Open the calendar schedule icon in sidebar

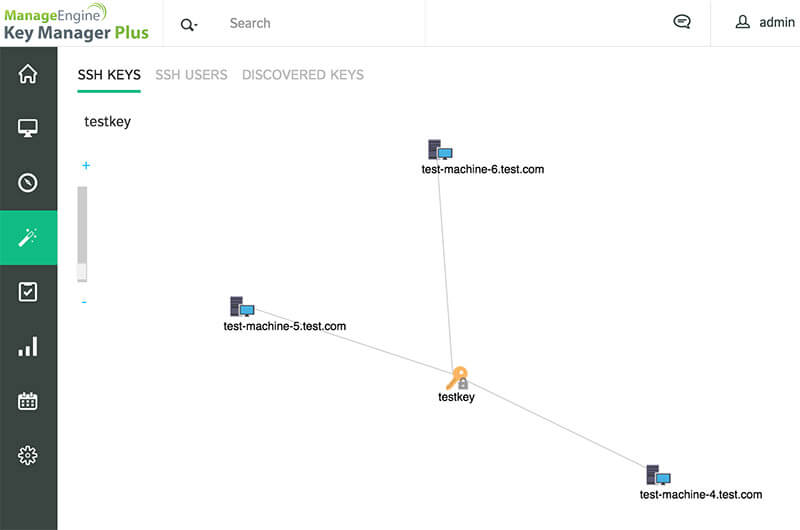click(28, 401)
